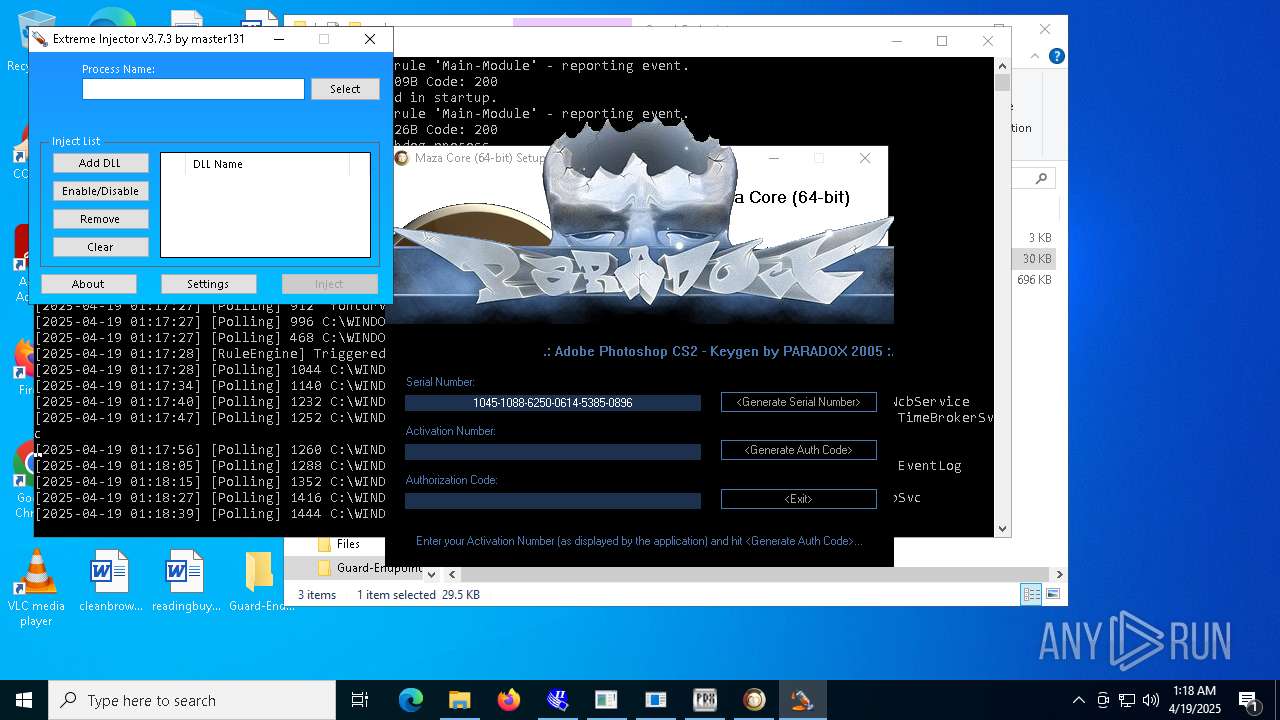
Task: Open Firefox from the taskbar
Action: point(508,700)
